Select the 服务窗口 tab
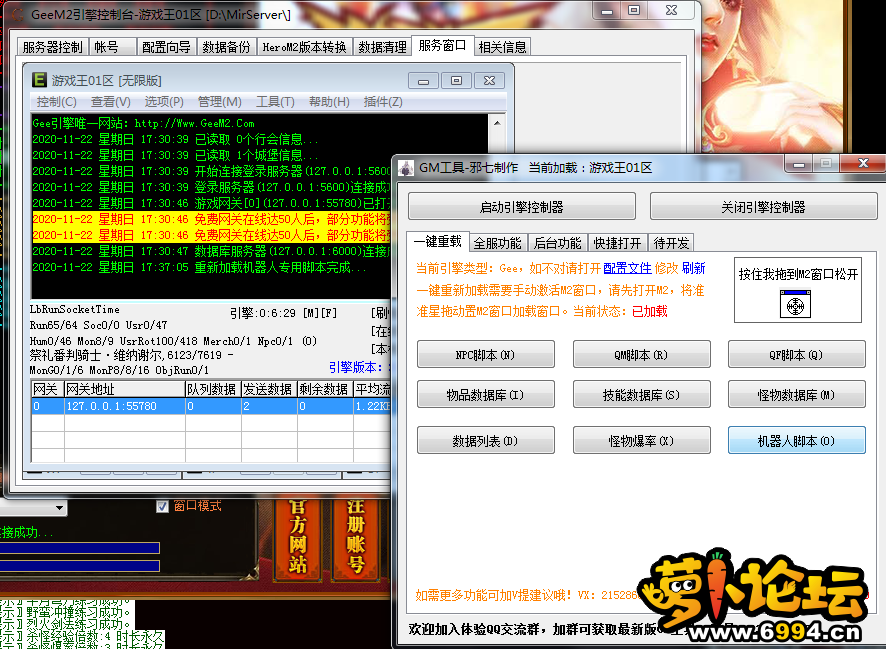Screen dimensions: 886x649 click(442, 45)
